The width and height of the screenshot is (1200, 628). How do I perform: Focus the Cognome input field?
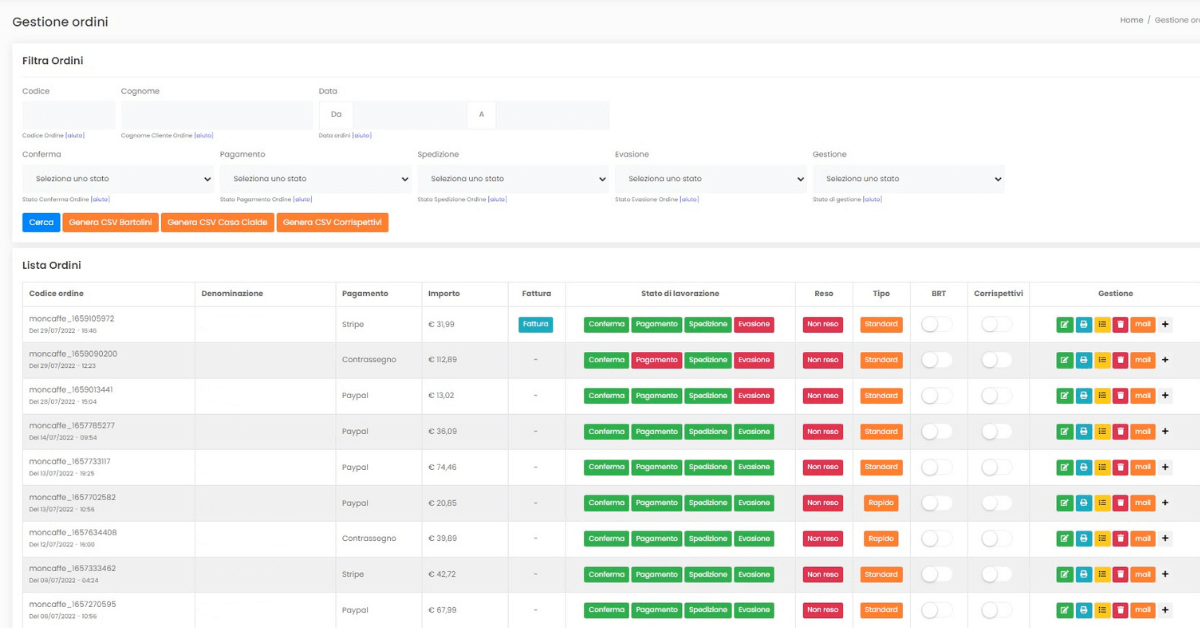pos(217,114)
